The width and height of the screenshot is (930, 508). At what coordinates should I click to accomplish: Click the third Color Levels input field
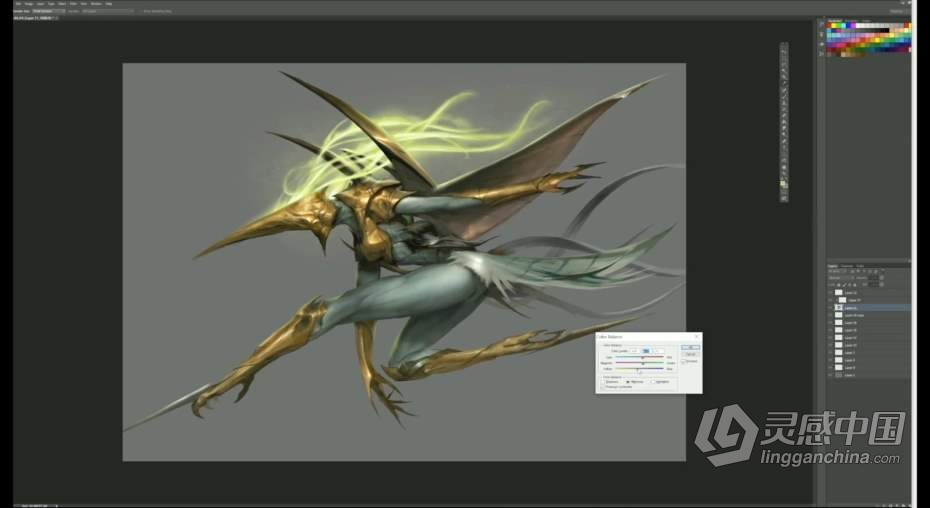point(658,351)
